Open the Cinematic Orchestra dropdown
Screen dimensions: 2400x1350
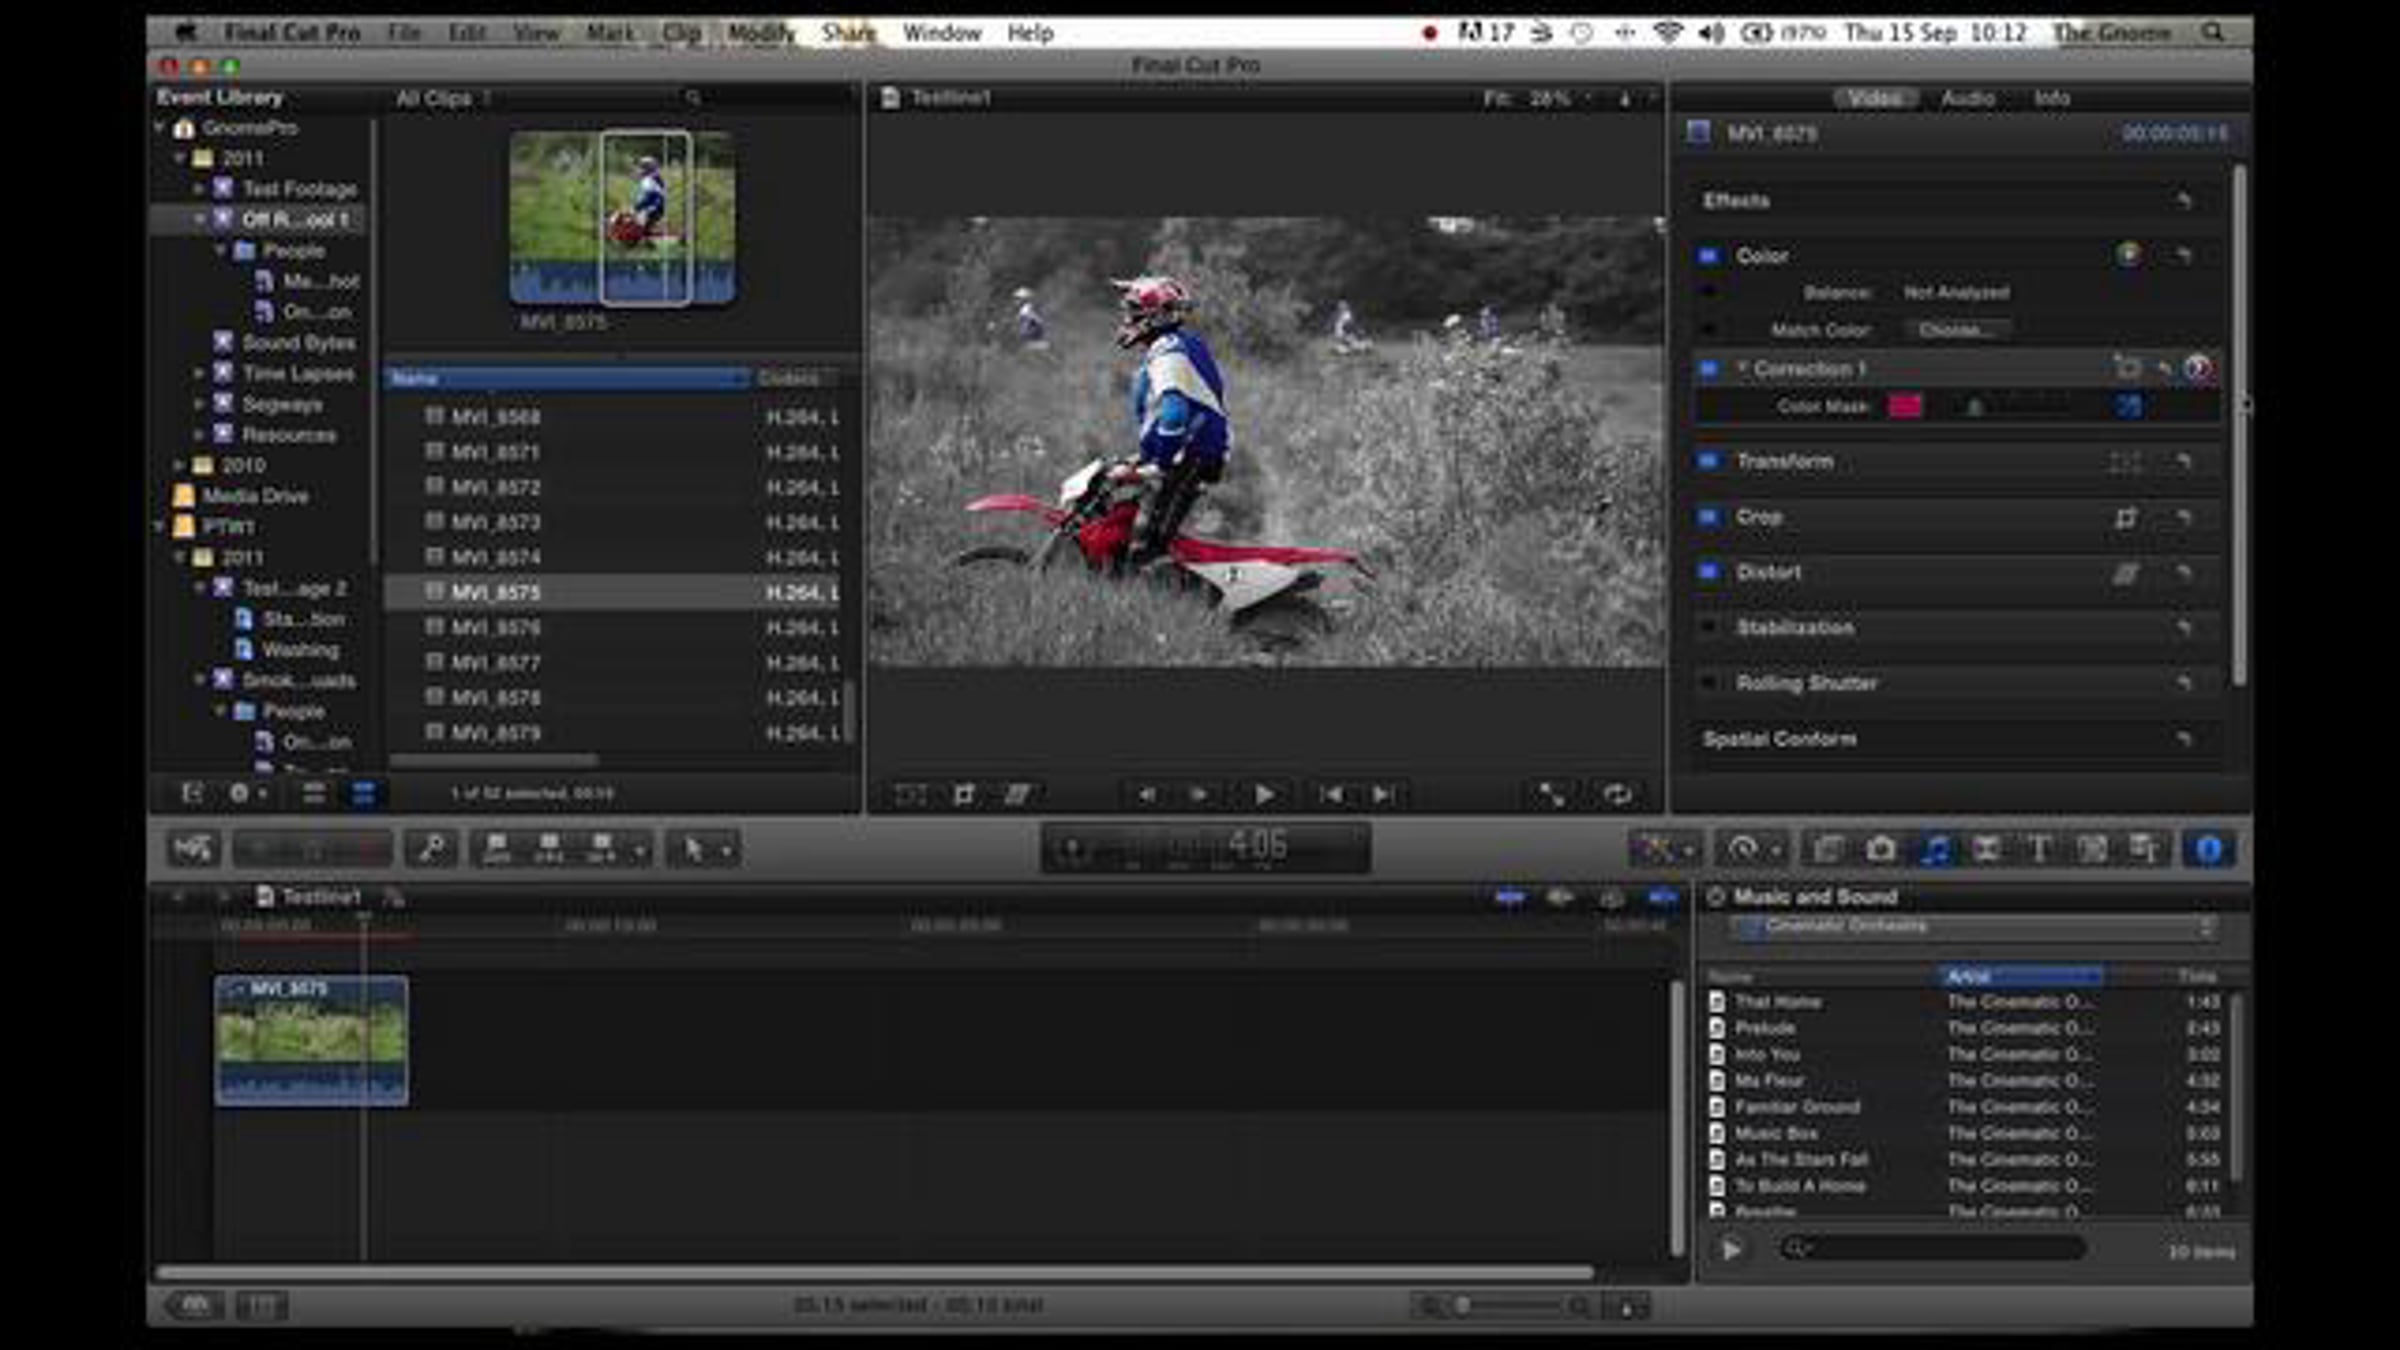point(1973,927)
